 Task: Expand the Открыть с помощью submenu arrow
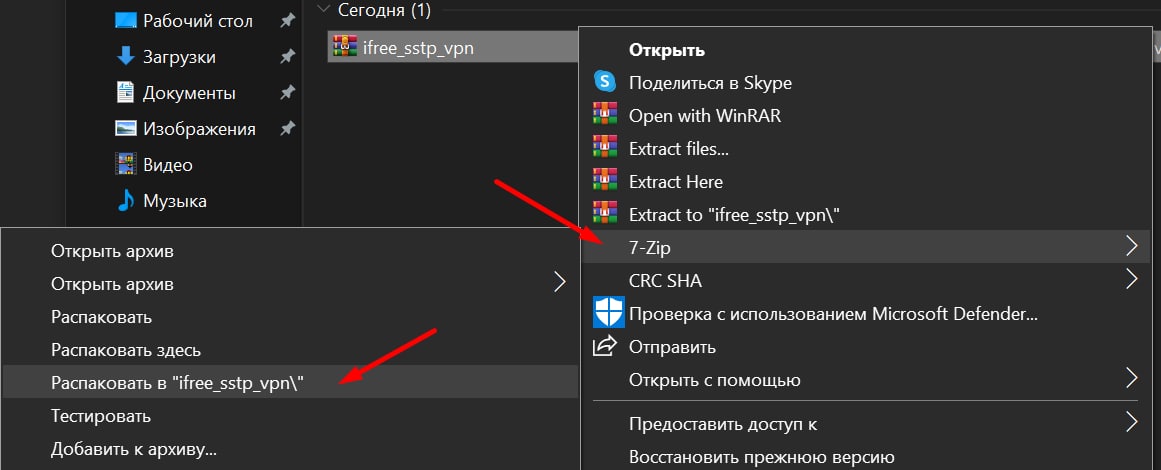click(x=1131, y=379)
